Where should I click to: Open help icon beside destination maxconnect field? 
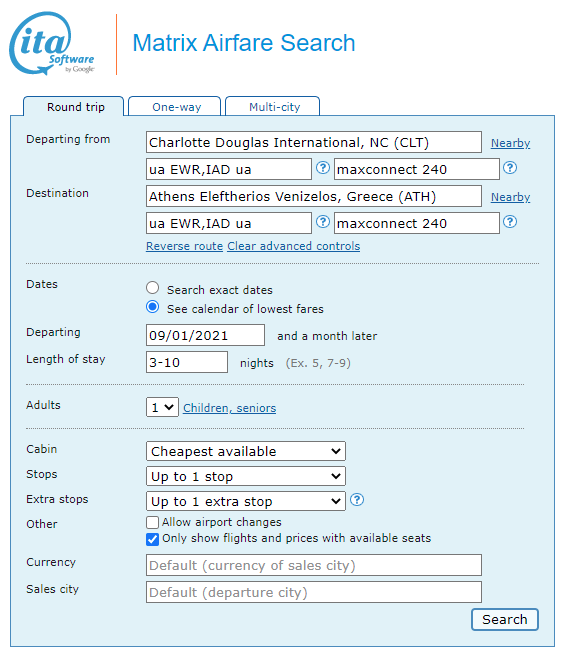pos(510,222)
